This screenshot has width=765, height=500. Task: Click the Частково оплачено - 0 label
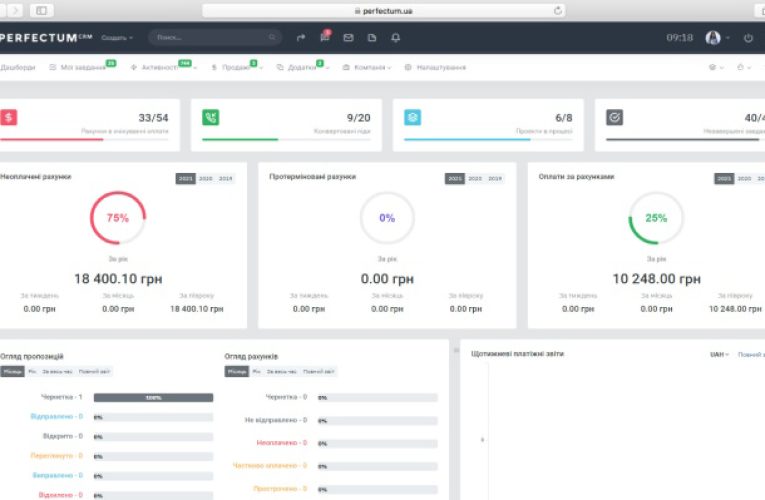coord(270,466)
